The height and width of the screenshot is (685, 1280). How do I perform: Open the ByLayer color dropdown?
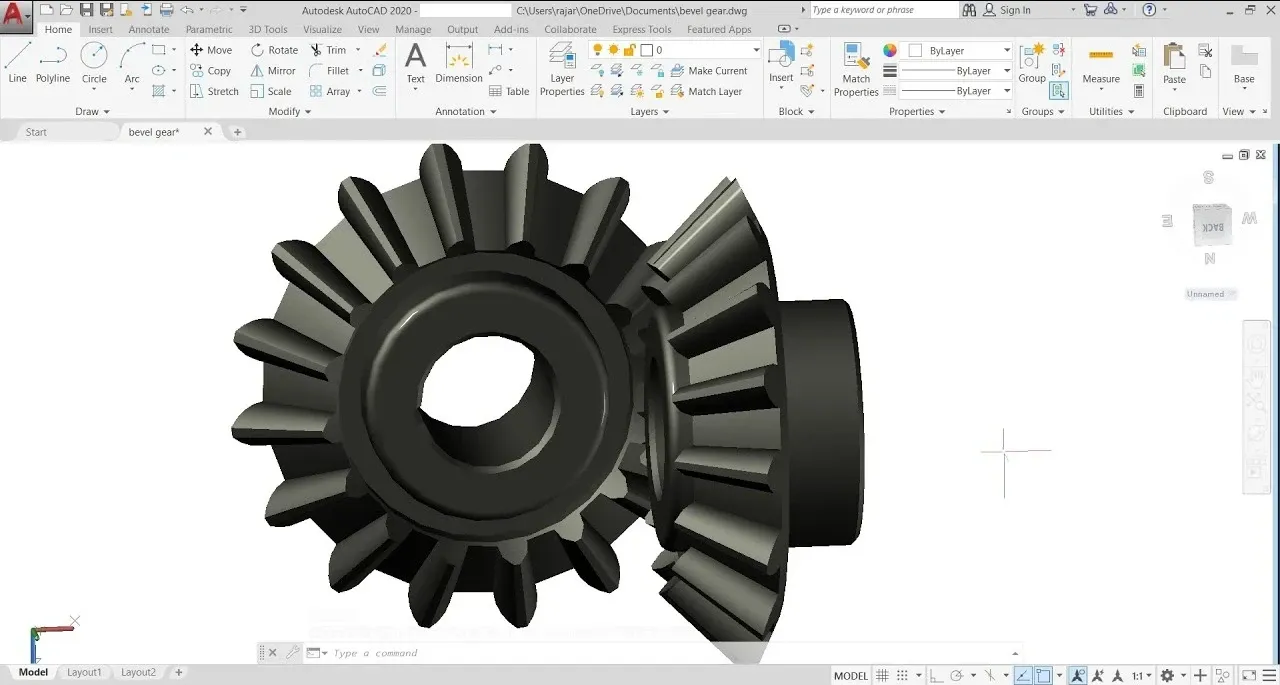click(x=1006, y=49)
